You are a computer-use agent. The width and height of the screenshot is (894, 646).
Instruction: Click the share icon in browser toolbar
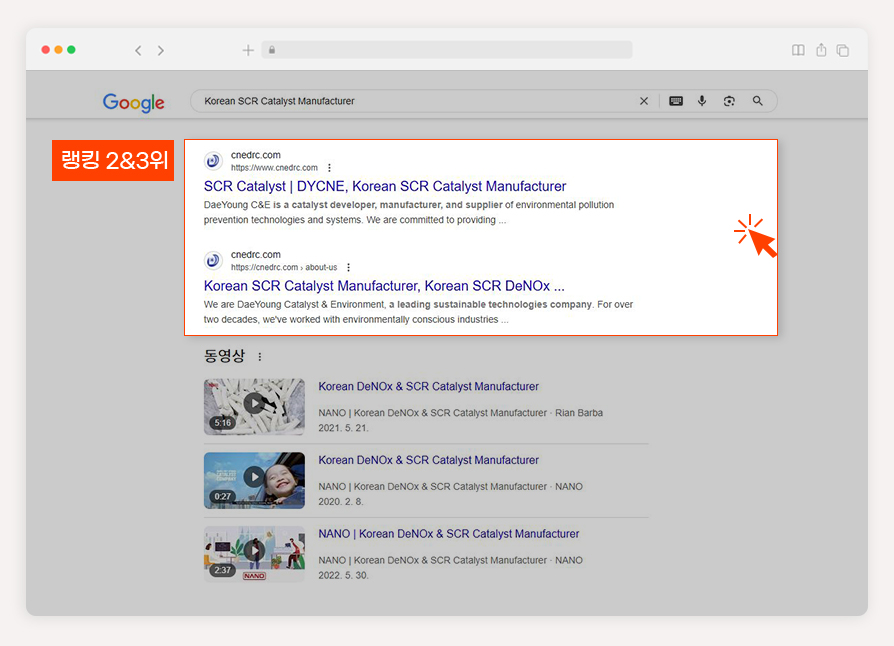[821, 50]
